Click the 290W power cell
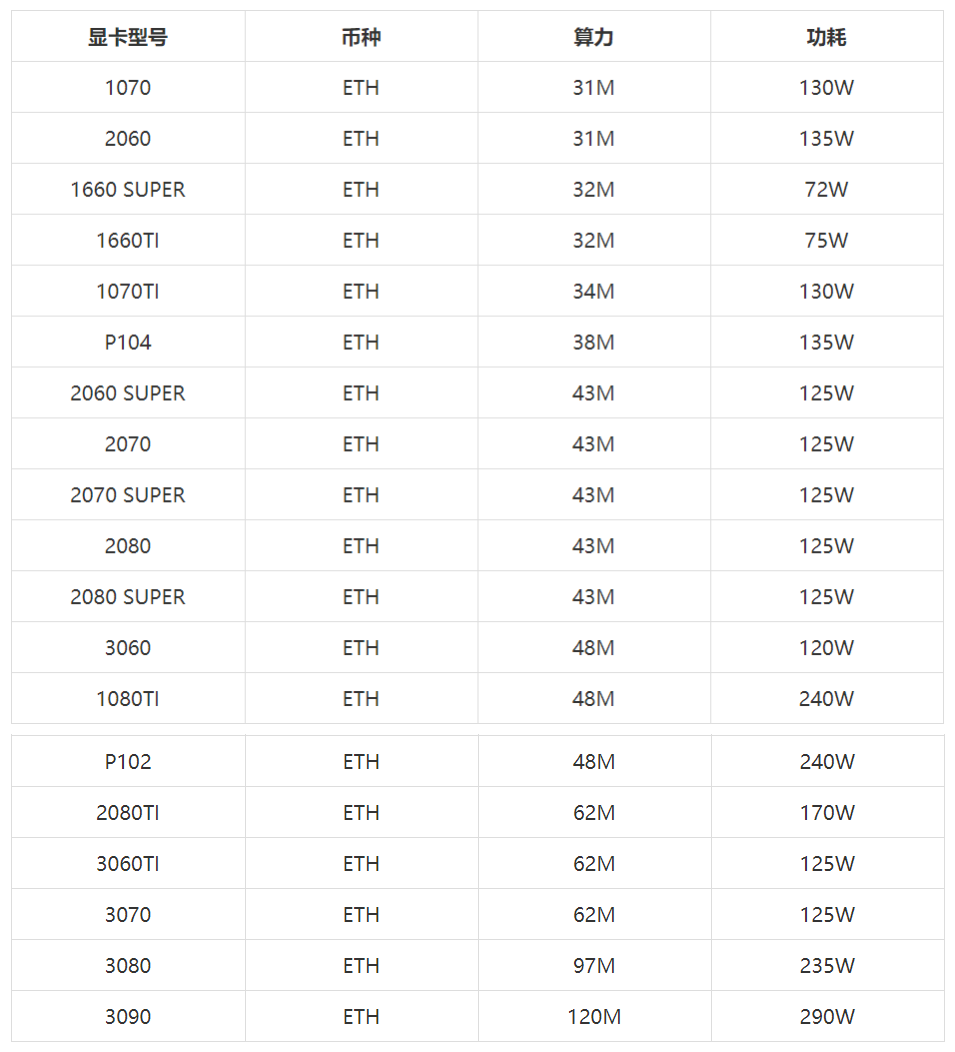The height and width of the screenshot is (1052, 955). click(x=827, y=1017)
